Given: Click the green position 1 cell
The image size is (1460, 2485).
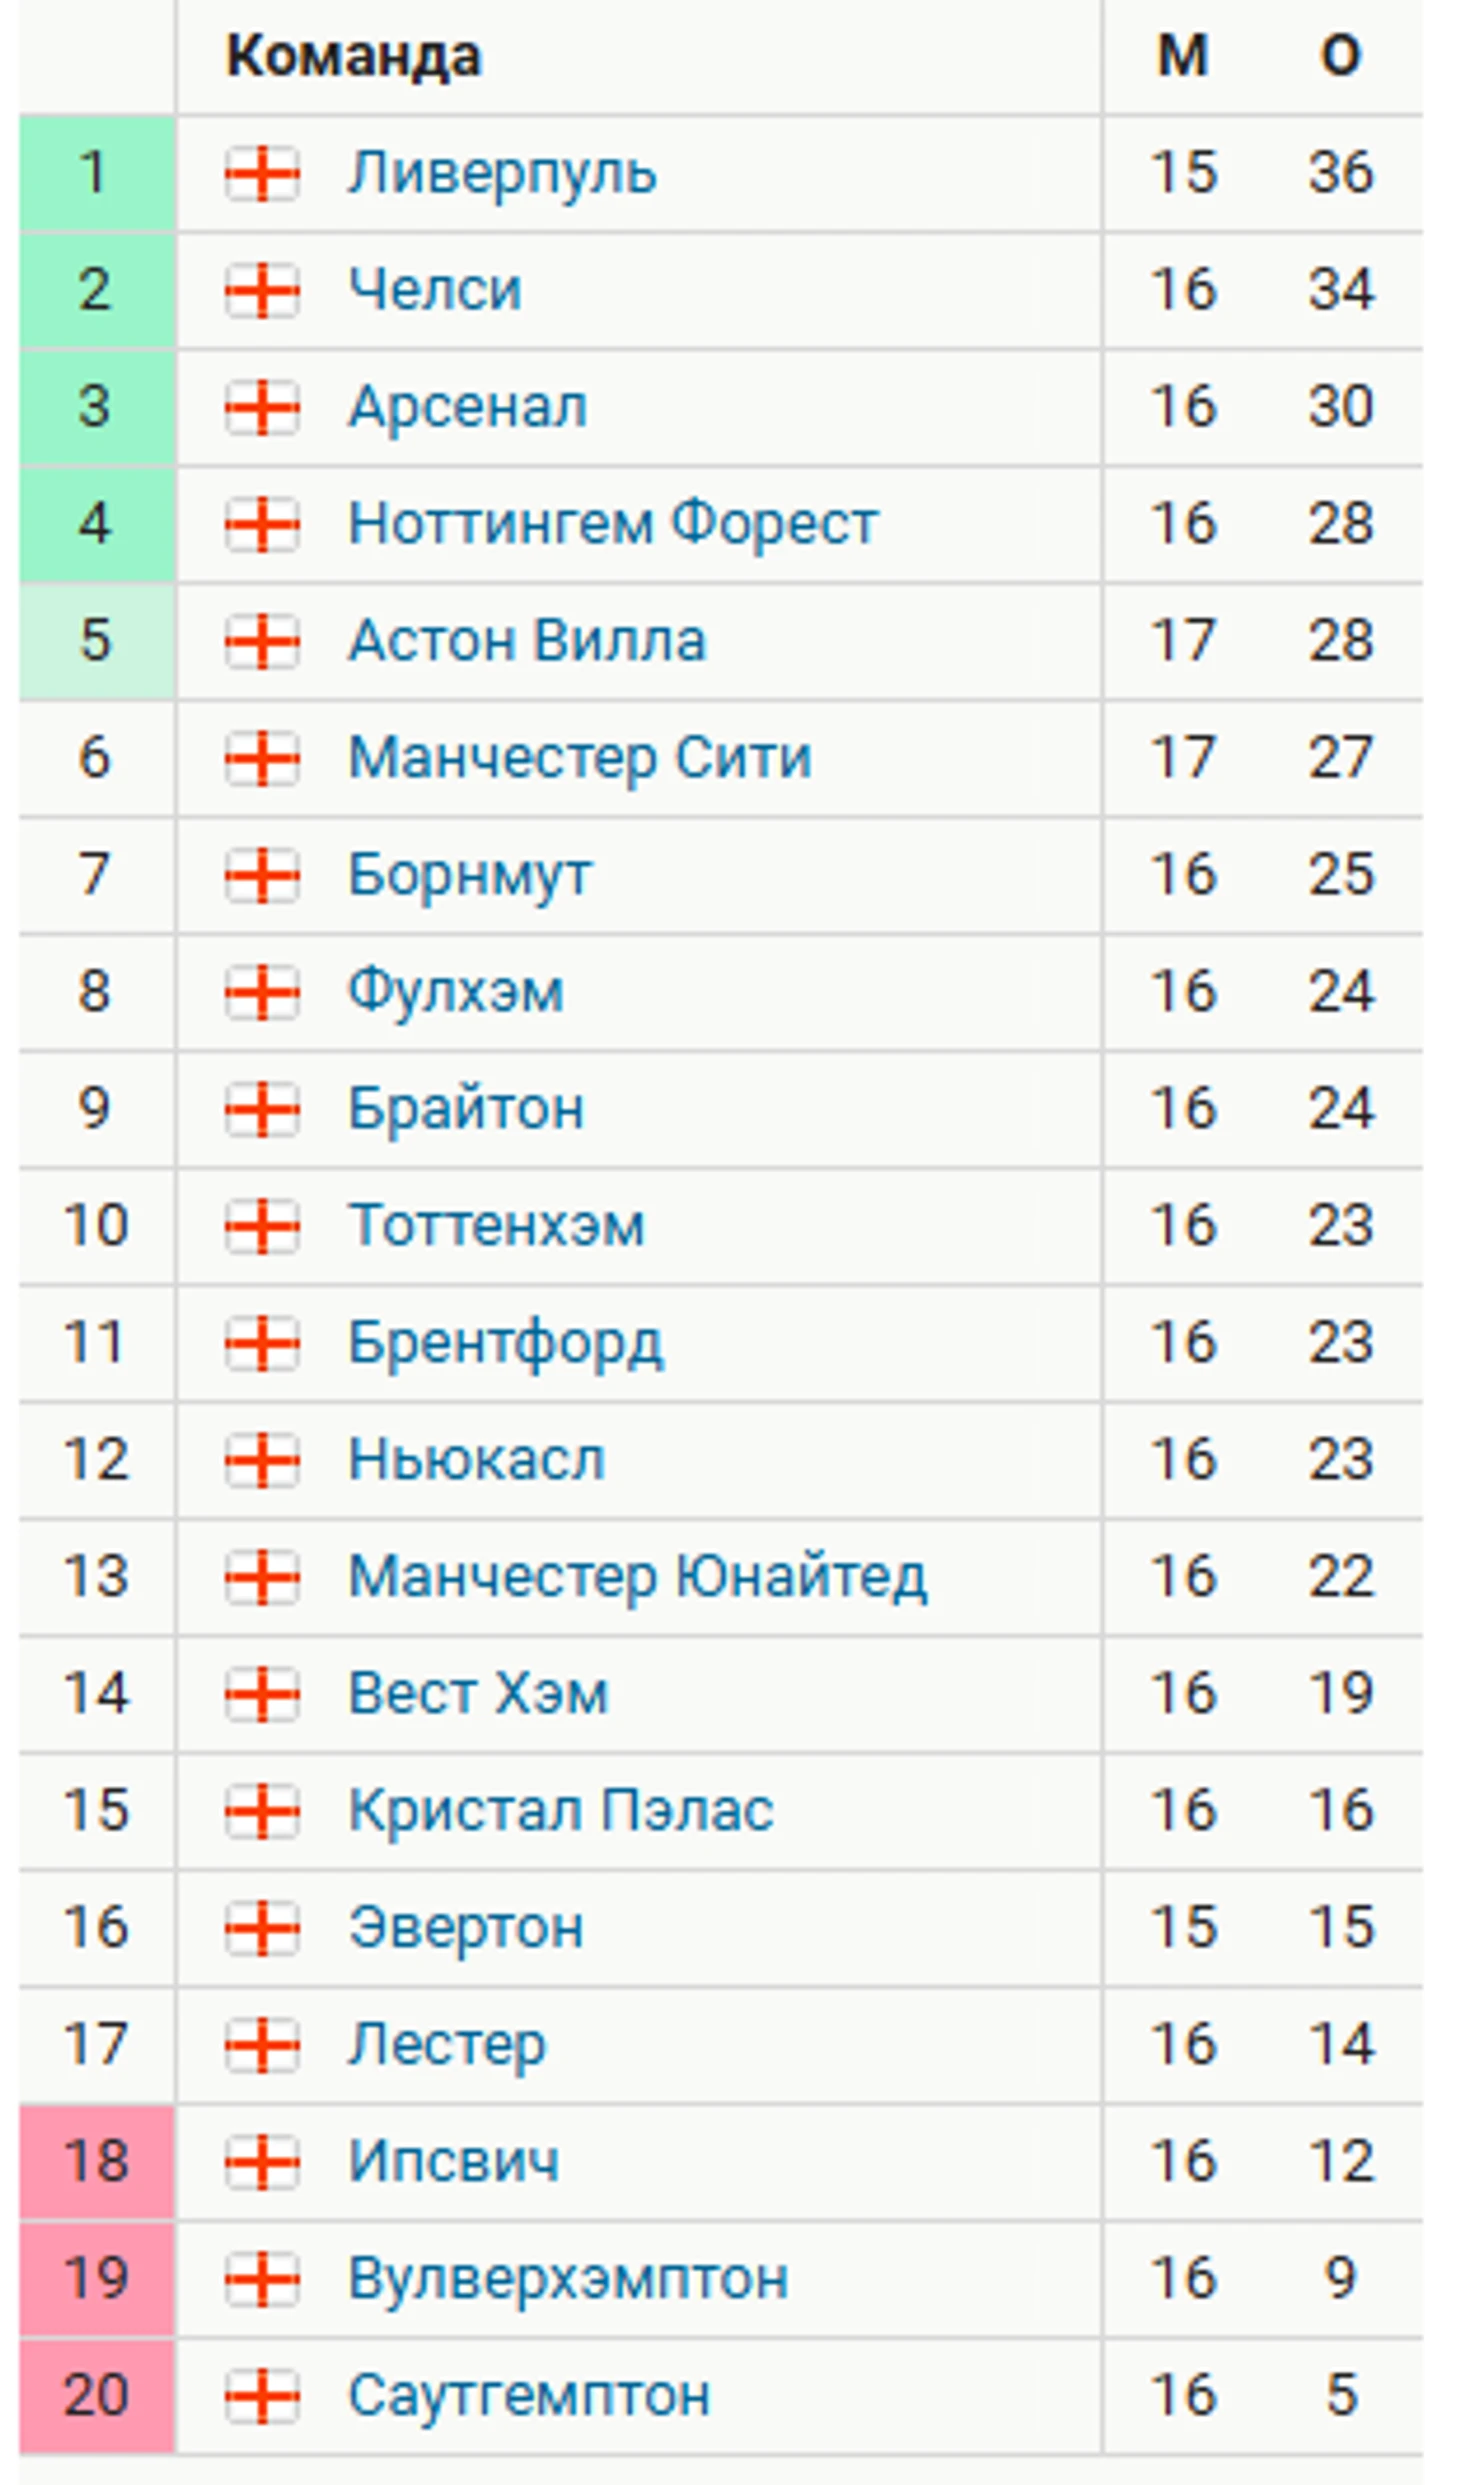Looking at the screenshot, I should [x=97, y=174].
